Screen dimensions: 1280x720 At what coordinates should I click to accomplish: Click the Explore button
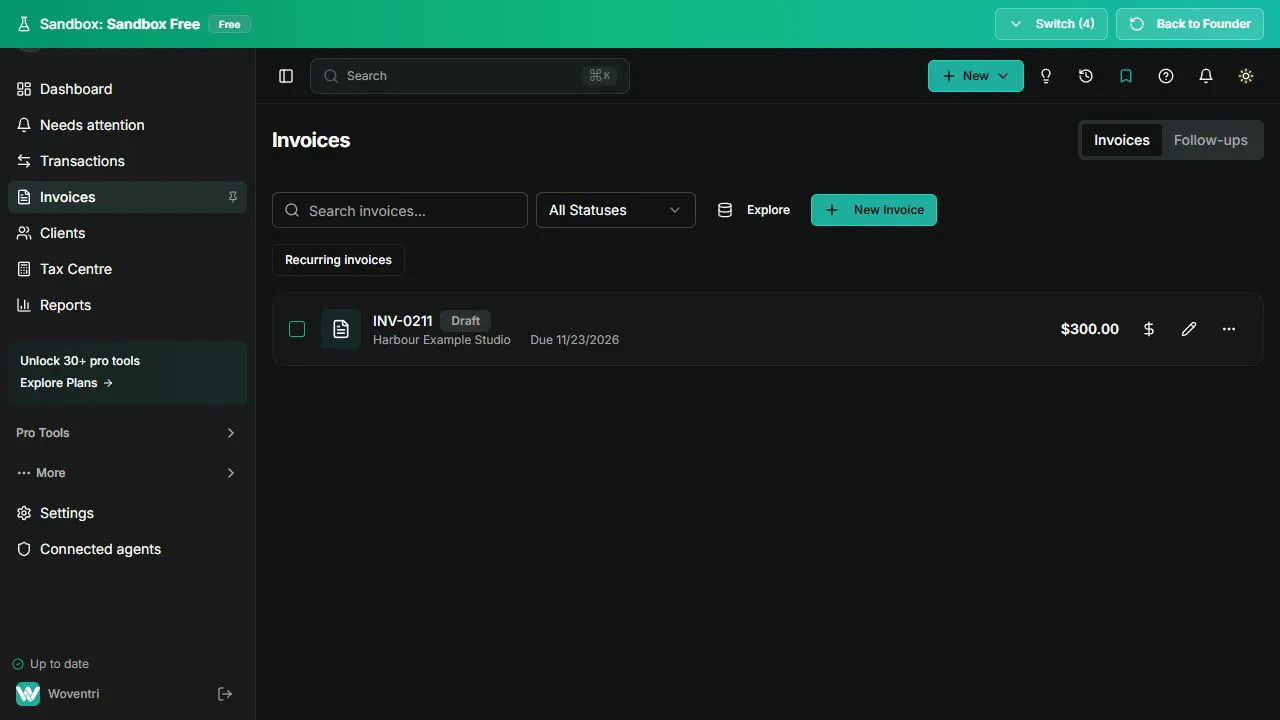pyautogui.click(x=754, y=210)
